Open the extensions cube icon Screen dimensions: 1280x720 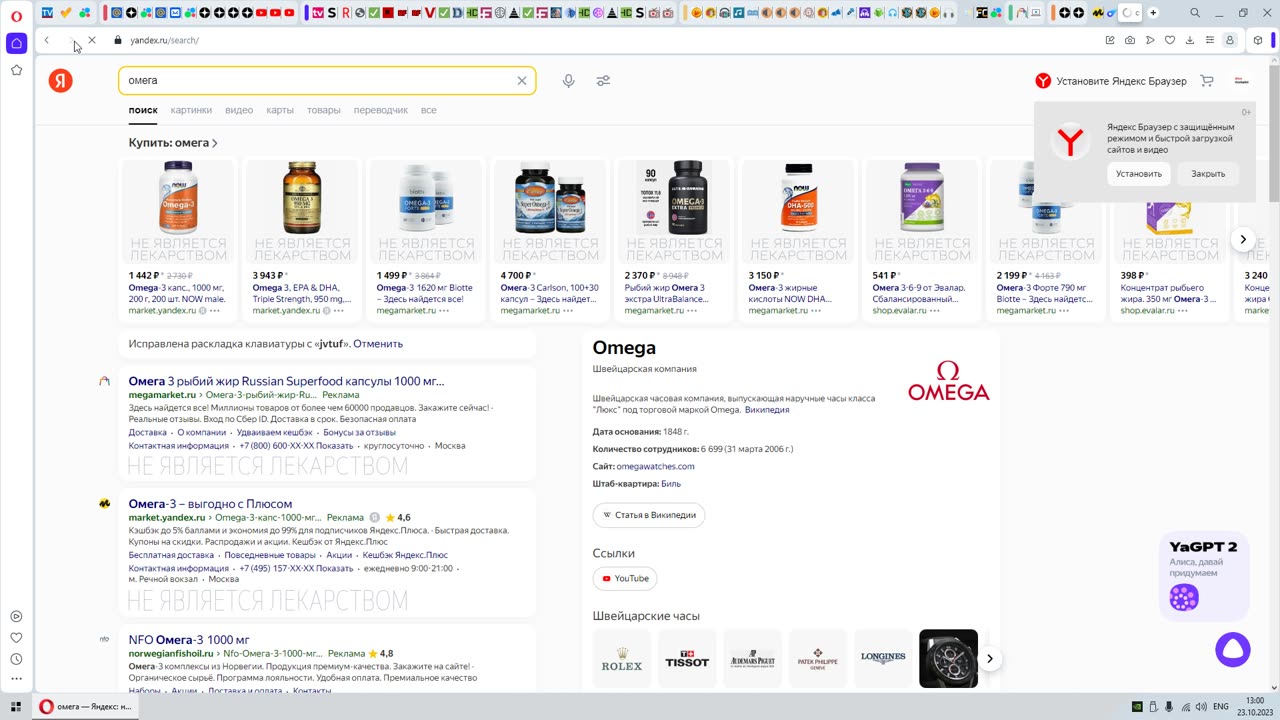click(x=1258, y=40)
